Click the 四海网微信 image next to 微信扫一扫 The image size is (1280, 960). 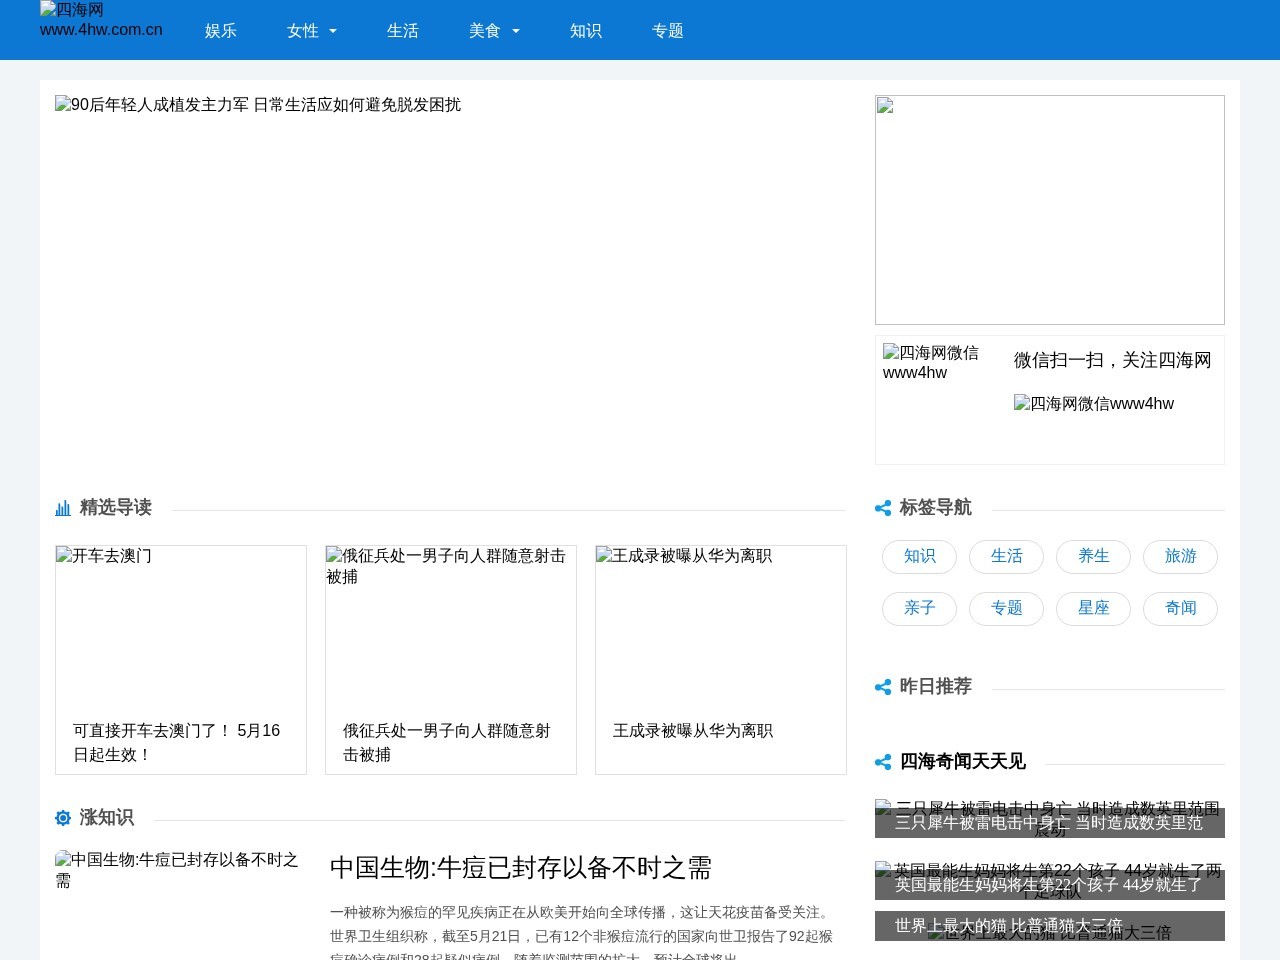[1093, 404]
